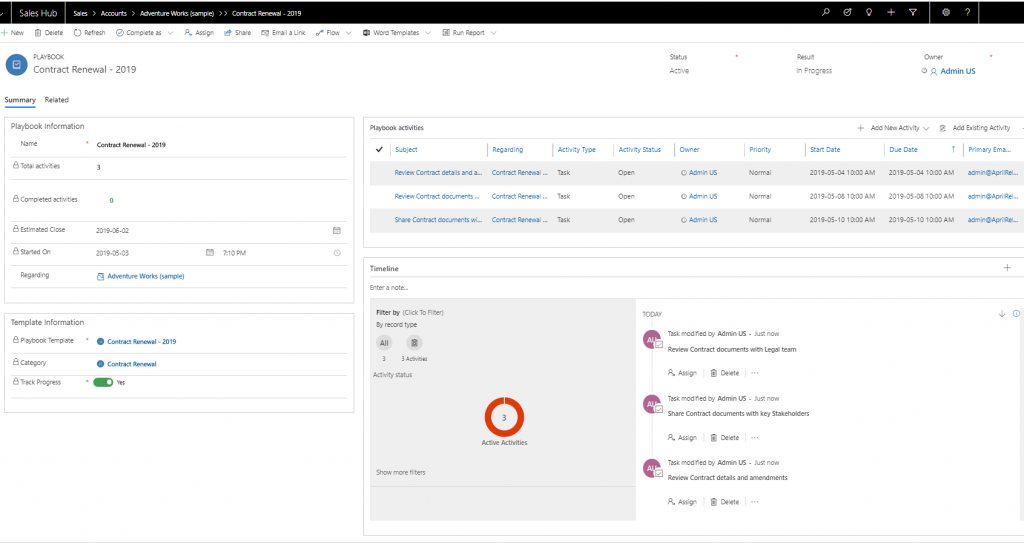The height and width of the screenshot is (543, 1024).
Task: Click the Advanced Find filter icon
Action: click(x=911, y=12)
